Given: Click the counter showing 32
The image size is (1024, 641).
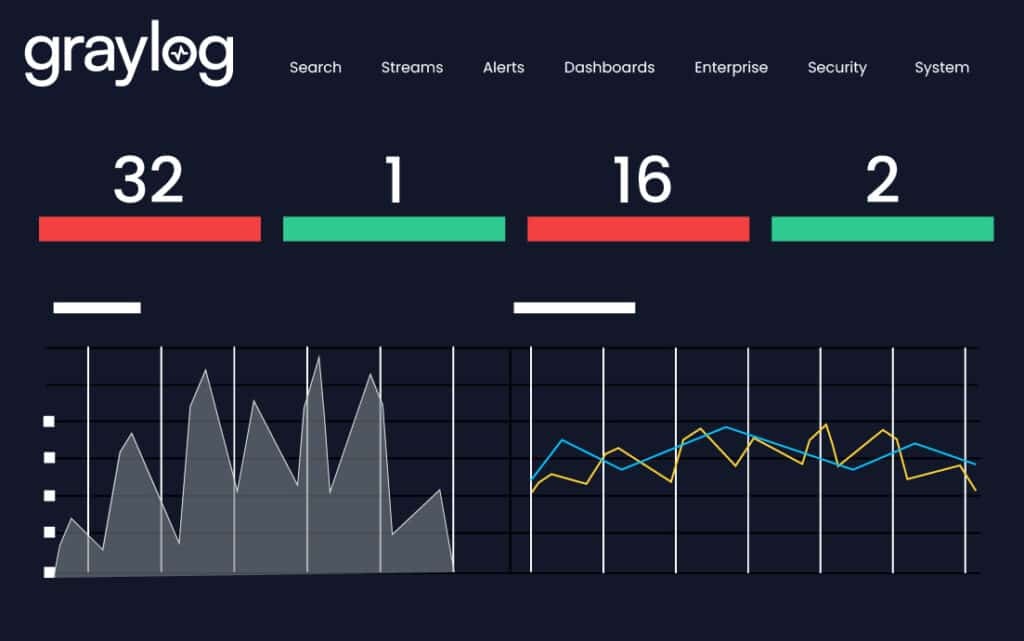Looking at the screenshot, I should (x=149, y=180).
